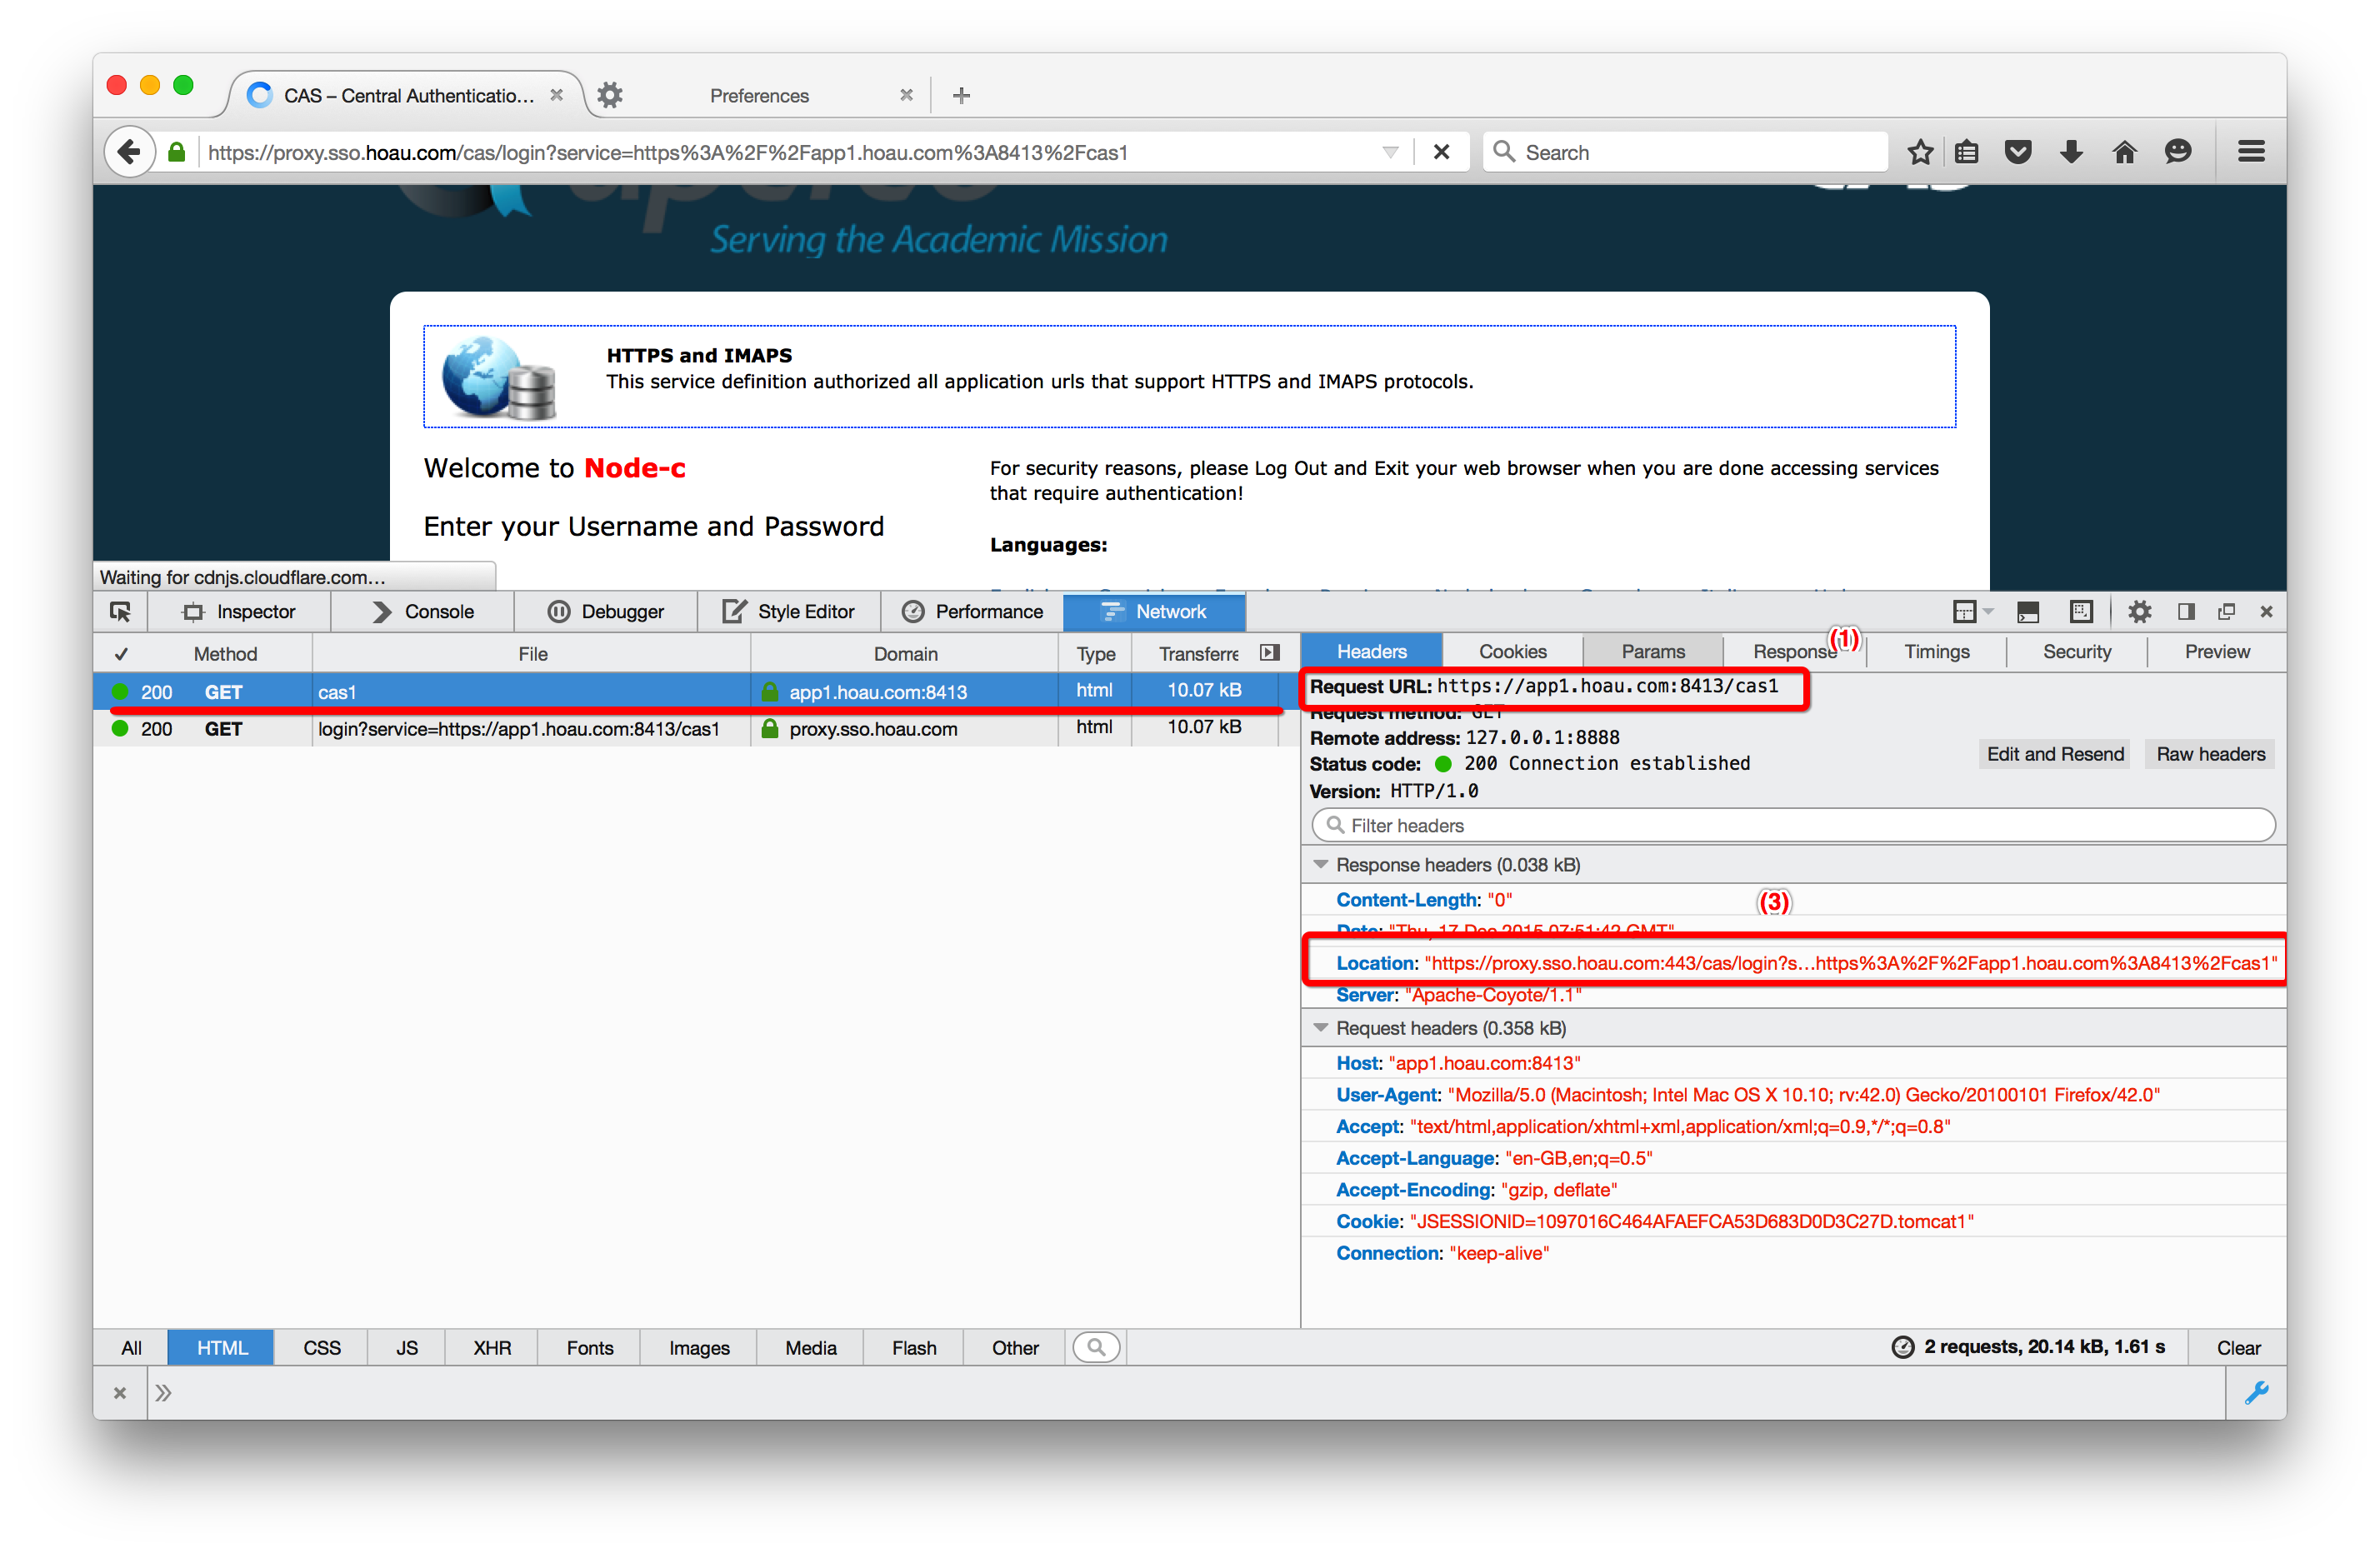
Task: Activate the element picker tool in devtools
Action: tap(120, 611)
